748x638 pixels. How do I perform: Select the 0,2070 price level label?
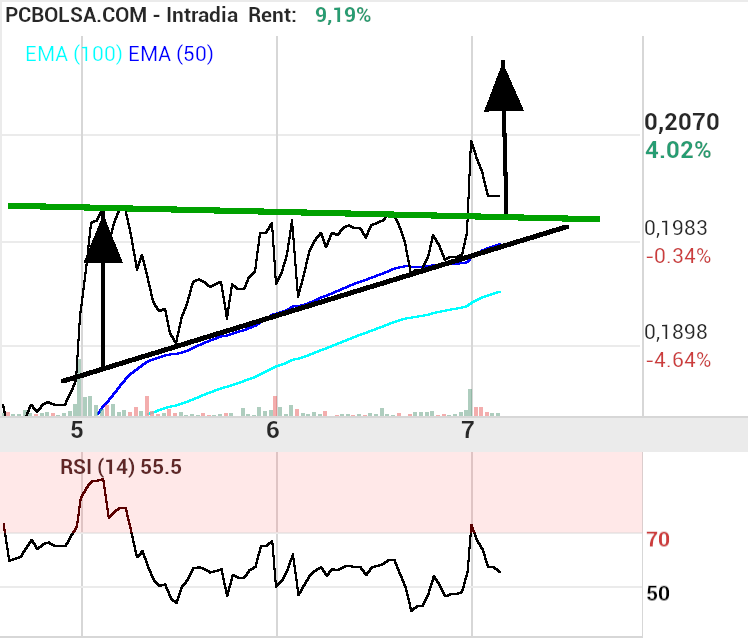coord(681,123)
